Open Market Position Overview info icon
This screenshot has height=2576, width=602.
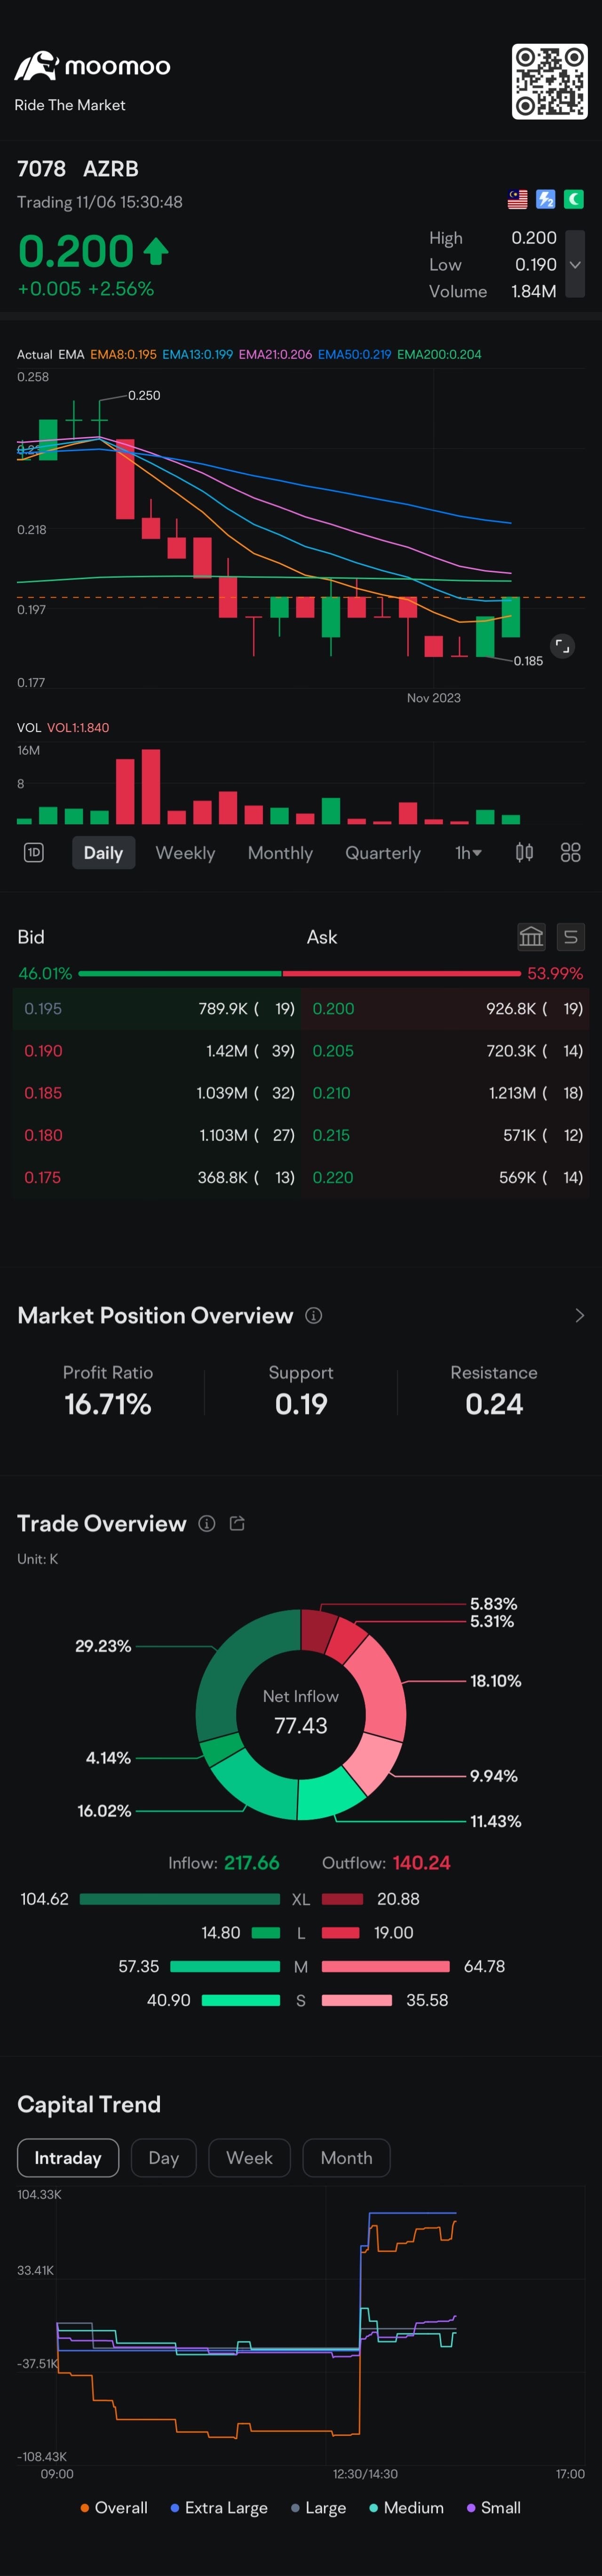(x=313, y=1316)
